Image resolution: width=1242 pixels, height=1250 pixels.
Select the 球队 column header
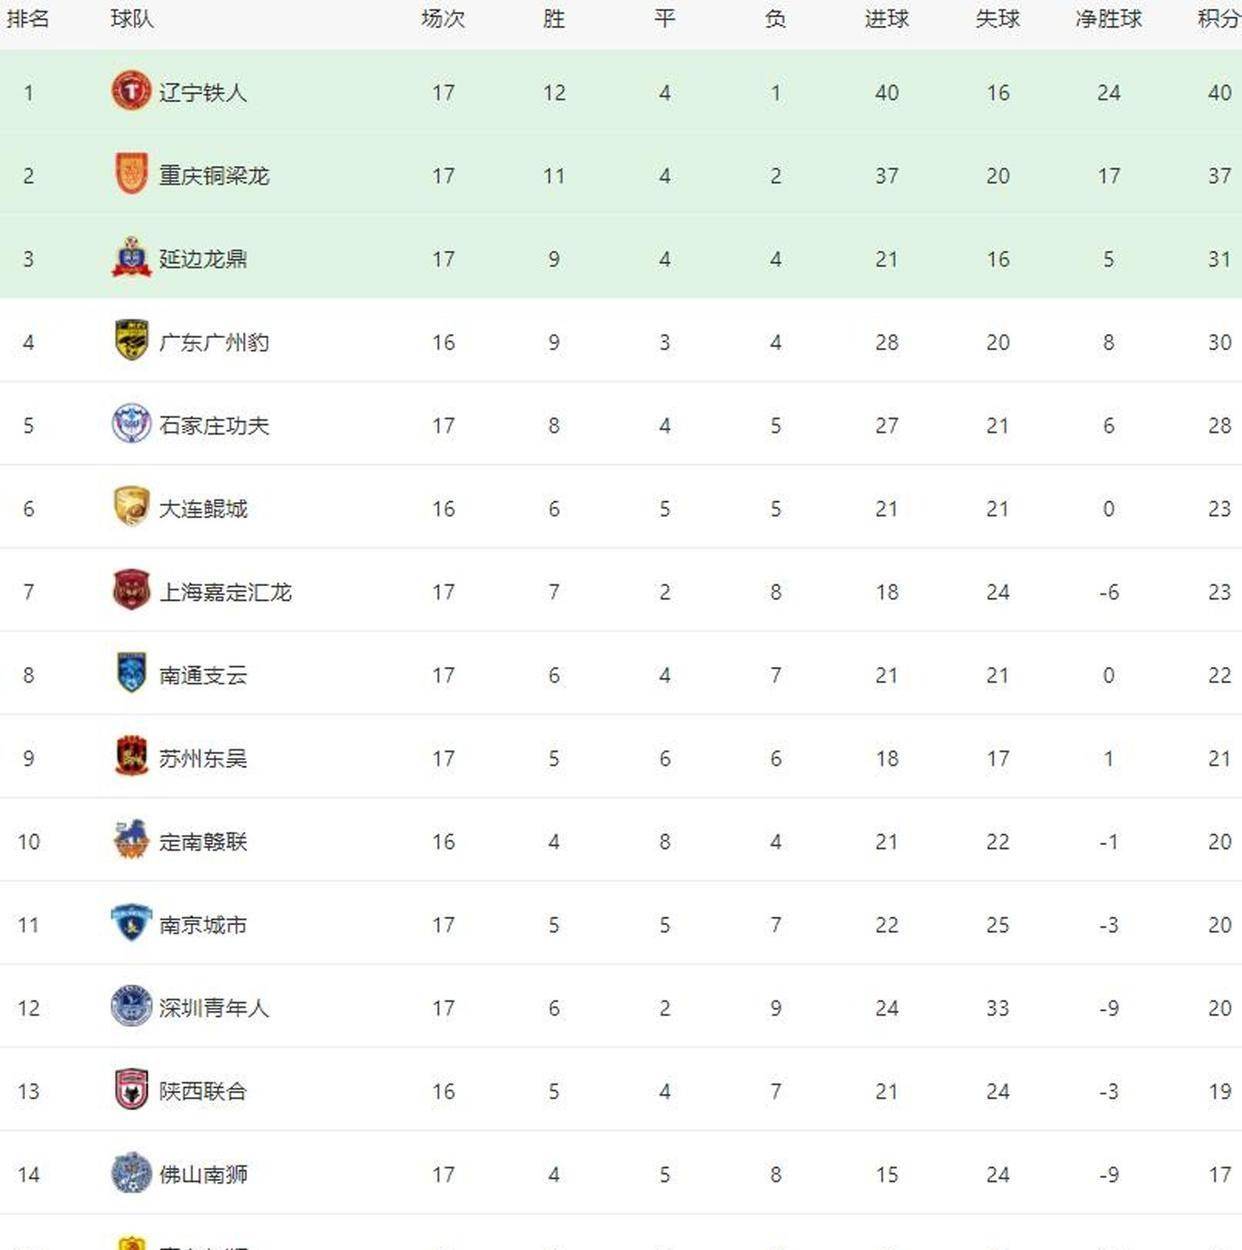132,19
